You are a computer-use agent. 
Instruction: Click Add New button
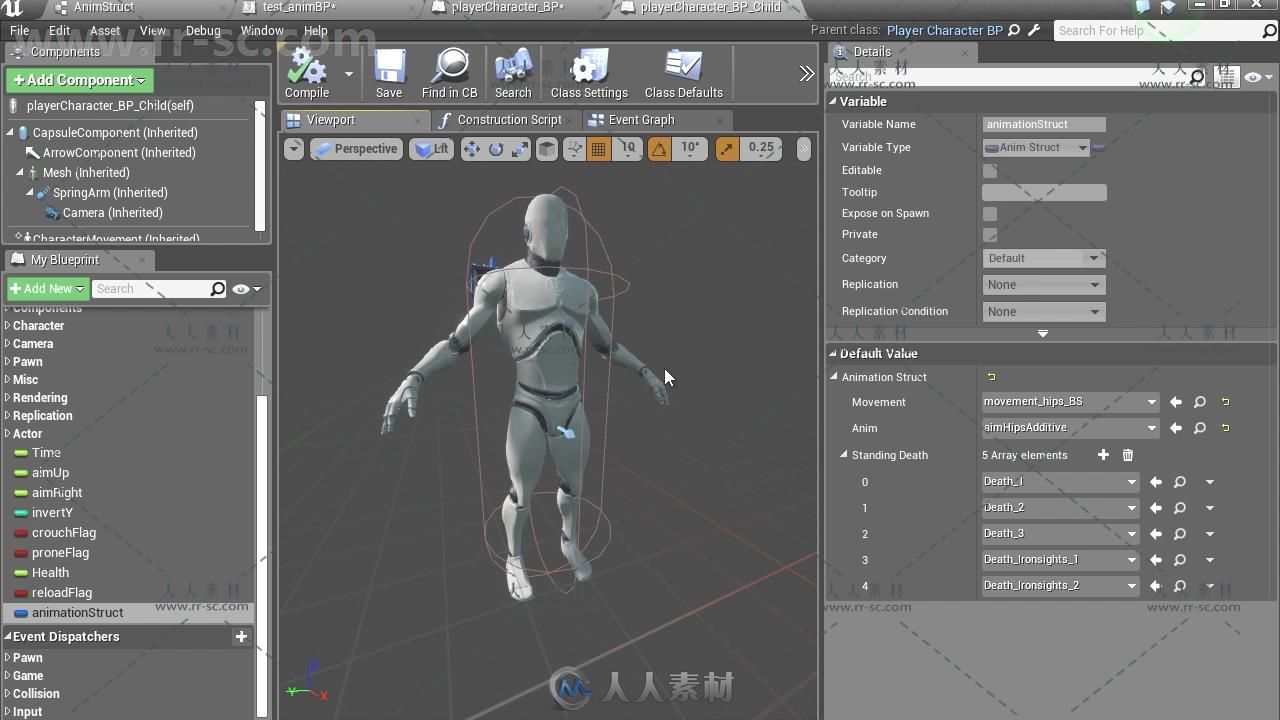pos(47,289)
